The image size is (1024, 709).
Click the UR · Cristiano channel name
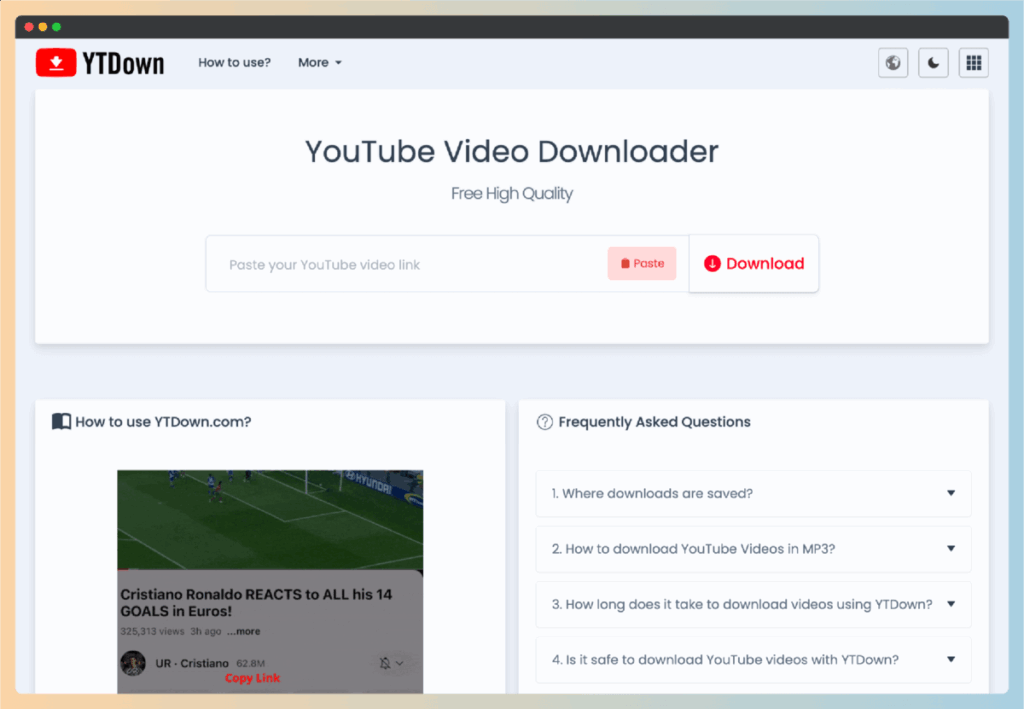coord(192,663)
